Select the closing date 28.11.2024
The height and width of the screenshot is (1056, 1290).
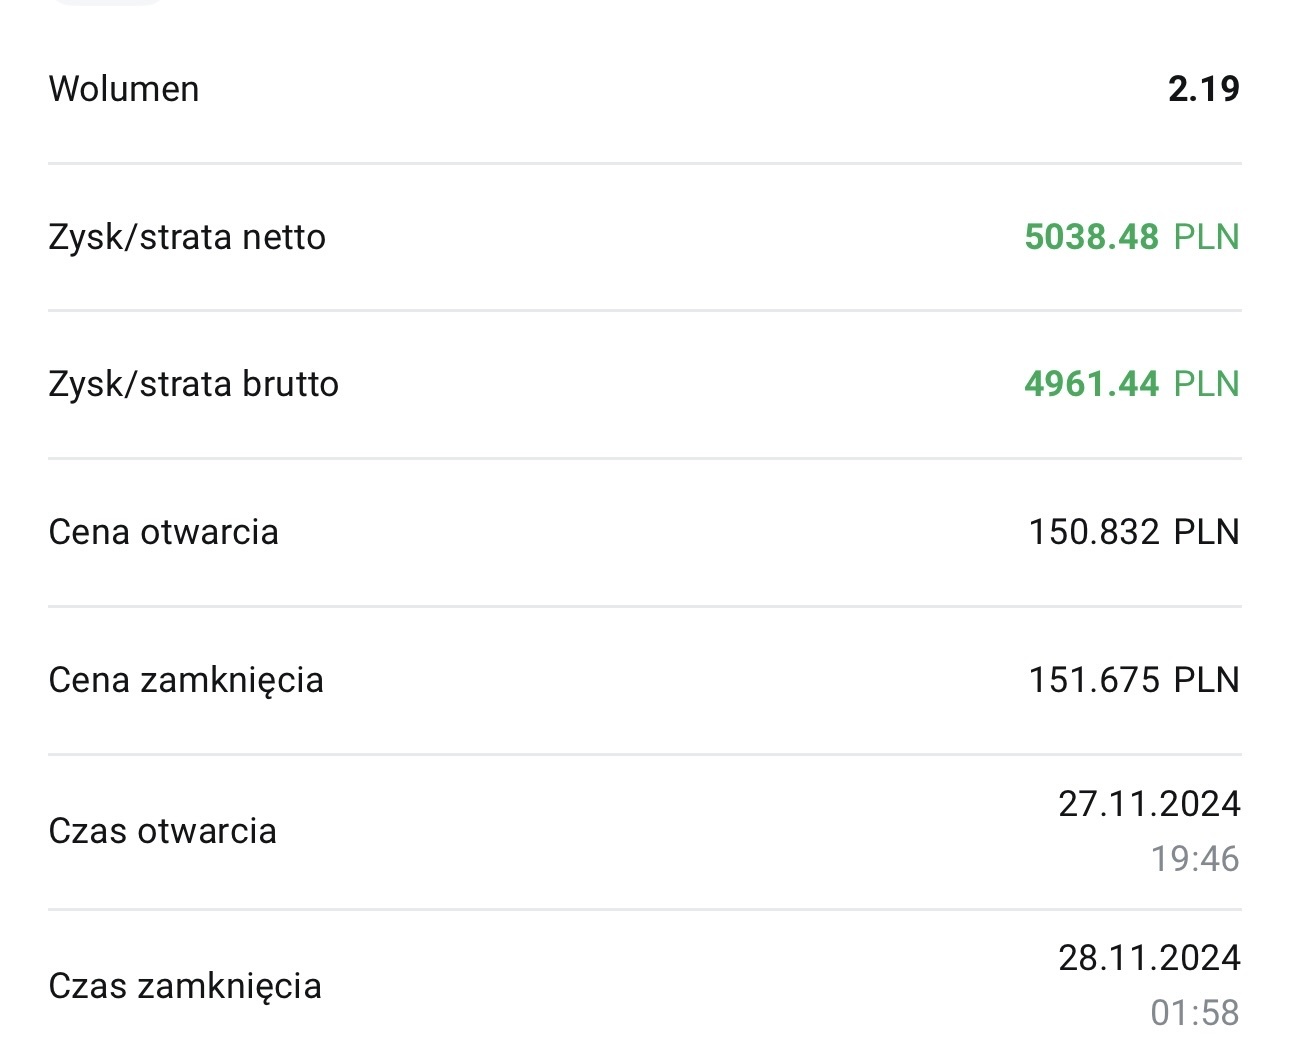point(1149,958)
